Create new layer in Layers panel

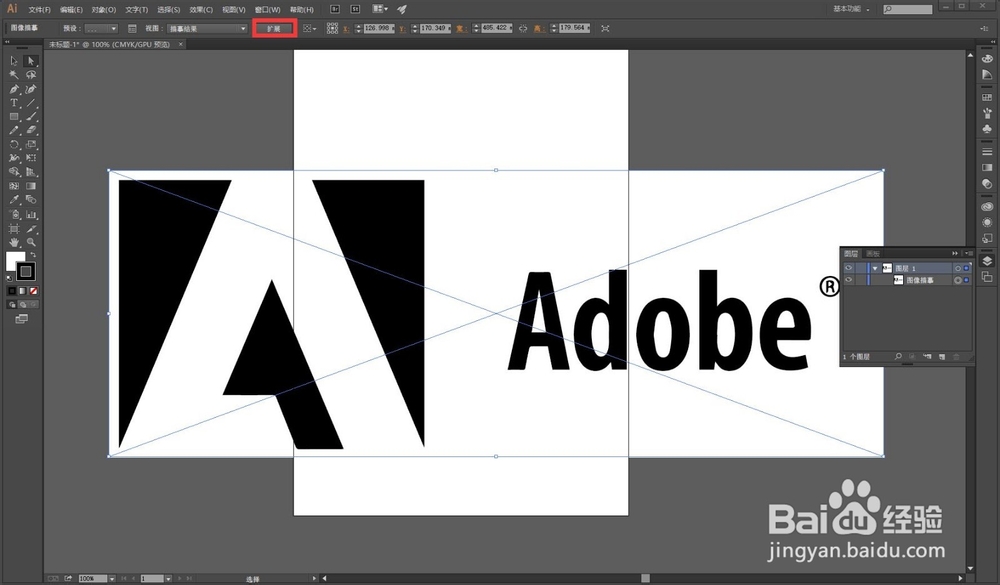pos(942,357)
